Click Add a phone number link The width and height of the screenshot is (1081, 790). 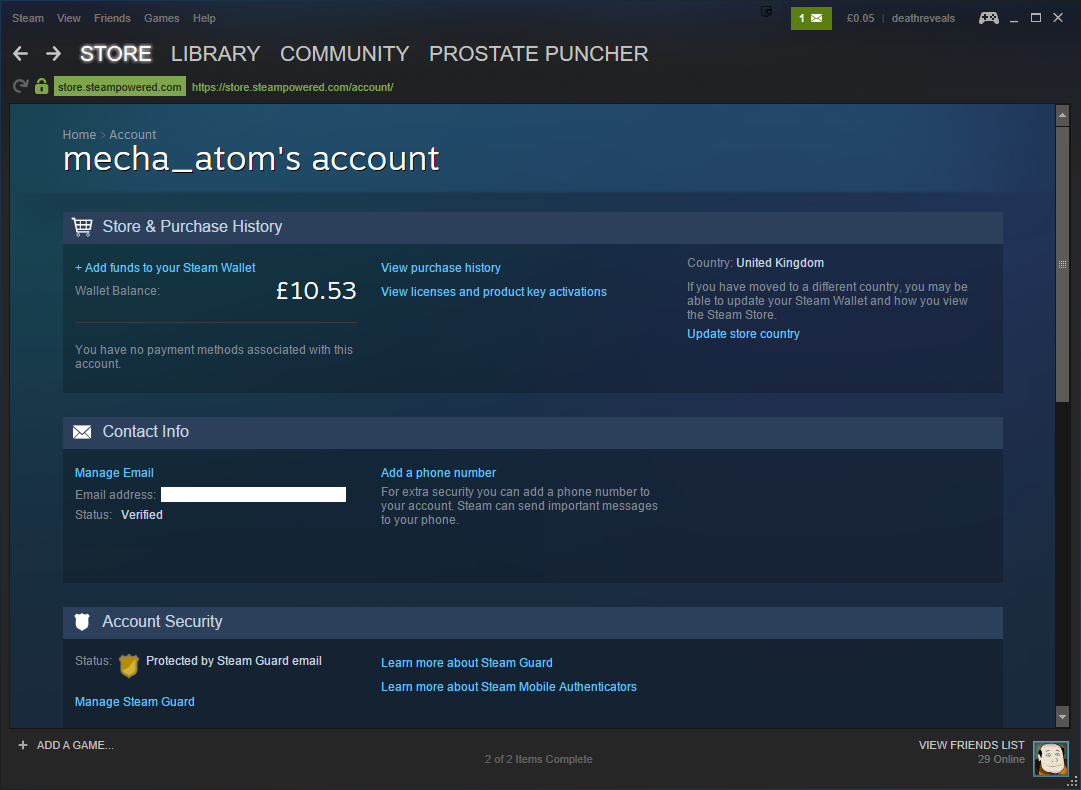pyautogui.click(x=438, y=473)
